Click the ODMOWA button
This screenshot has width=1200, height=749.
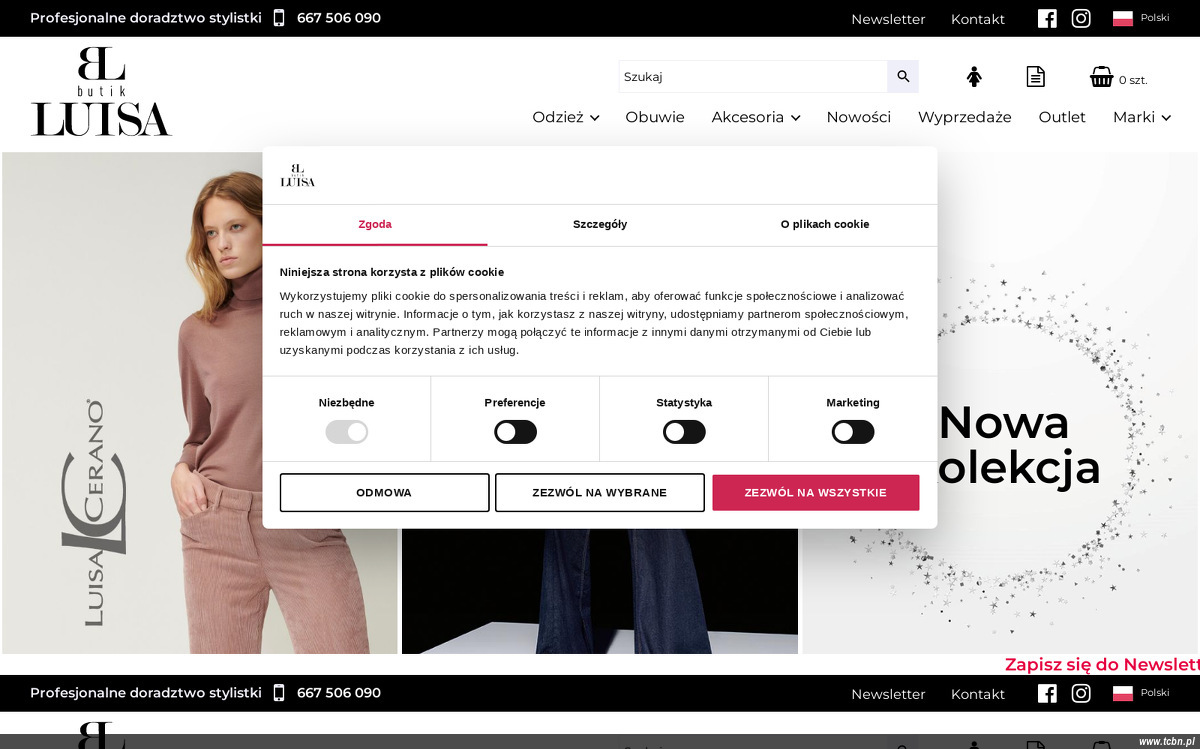point(384,493)
